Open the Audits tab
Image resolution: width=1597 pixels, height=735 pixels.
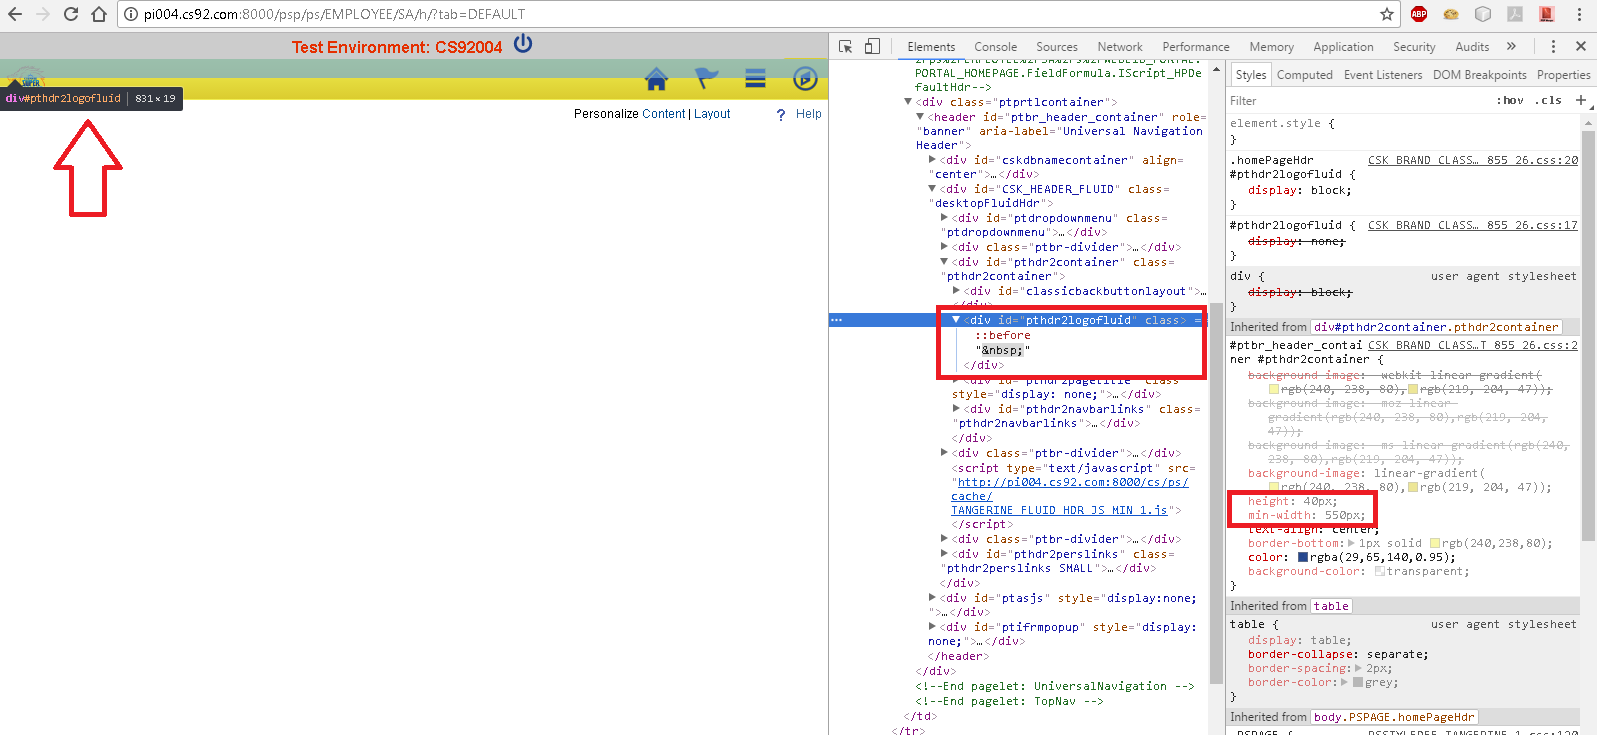pos(1472,47)
